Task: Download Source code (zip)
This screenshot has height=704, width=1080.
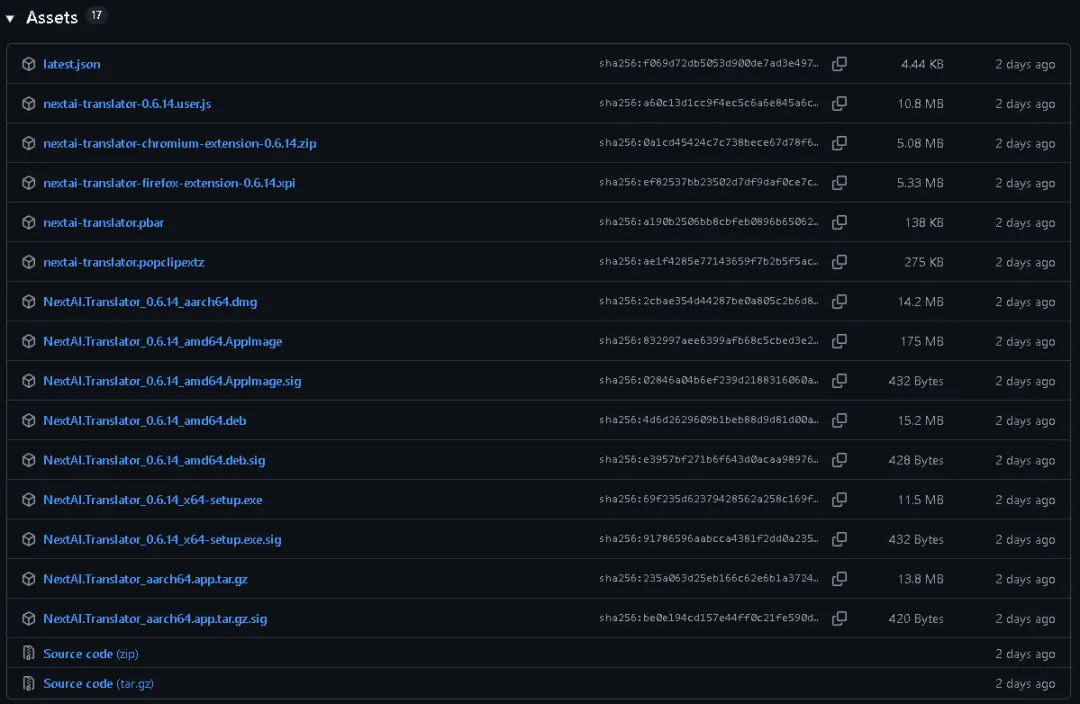Action: coord(91,654)
